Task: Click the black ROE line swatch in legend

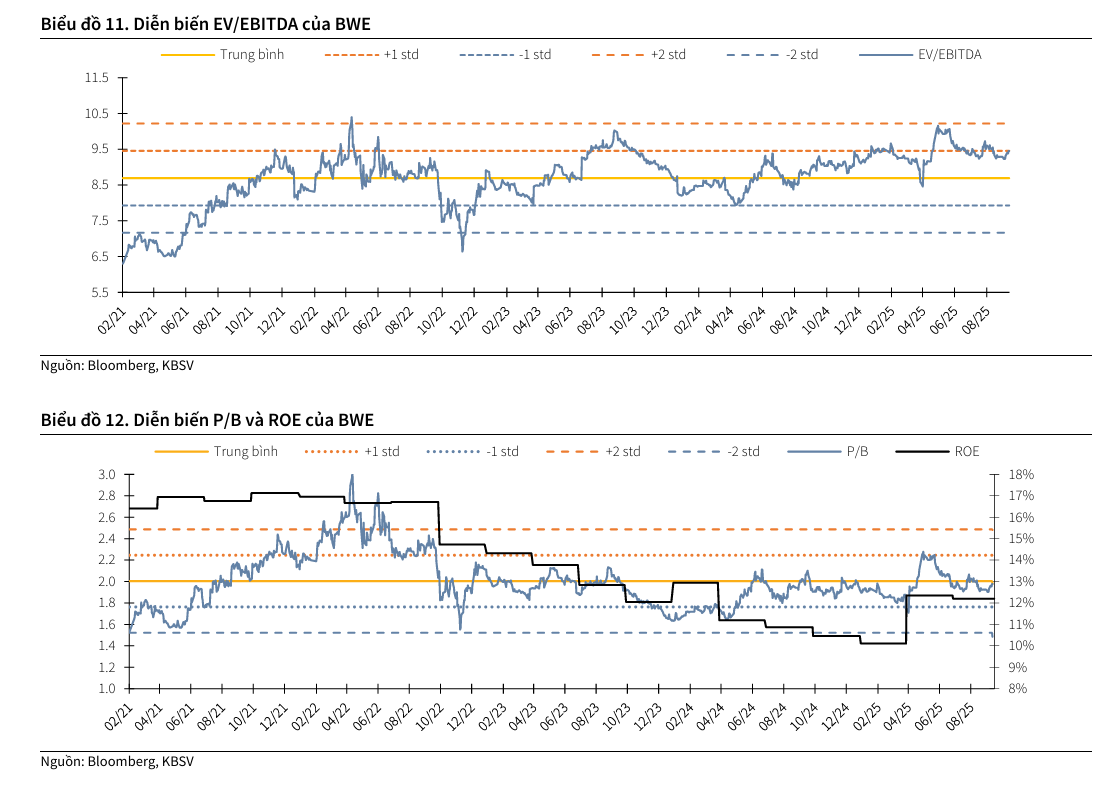Action: pyautogui.click(x=921, y=451)
